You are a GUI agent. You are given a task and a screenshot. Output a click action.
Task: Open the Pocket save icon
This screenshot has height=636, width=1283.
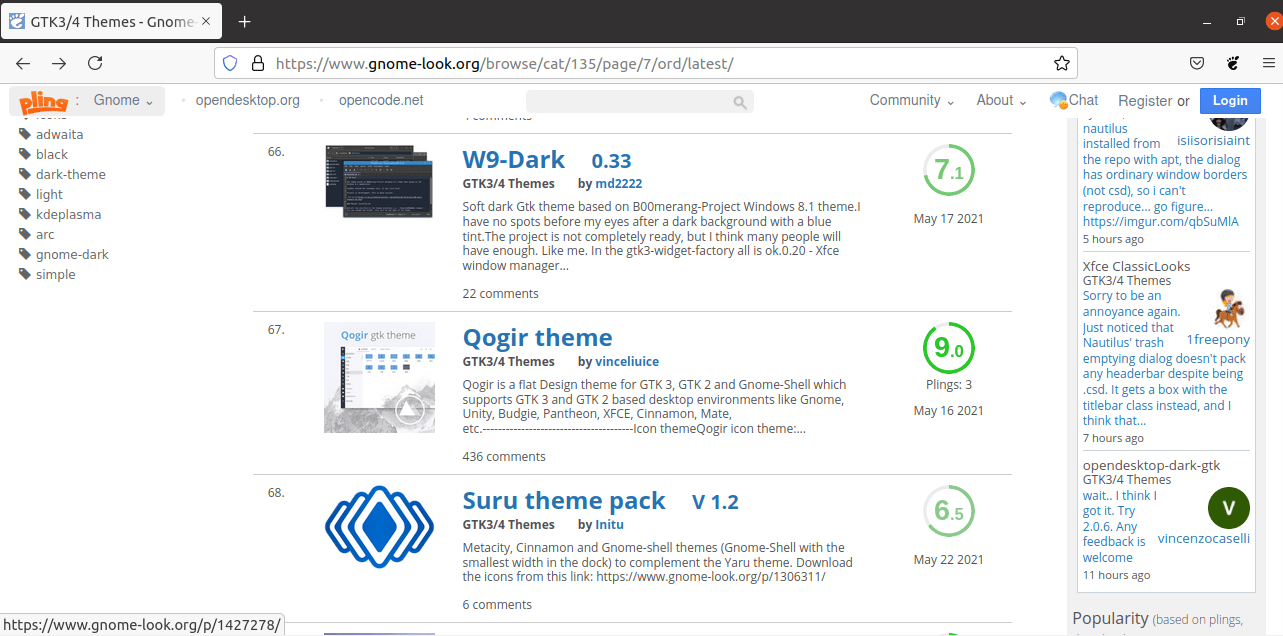tap(1197, 63)
